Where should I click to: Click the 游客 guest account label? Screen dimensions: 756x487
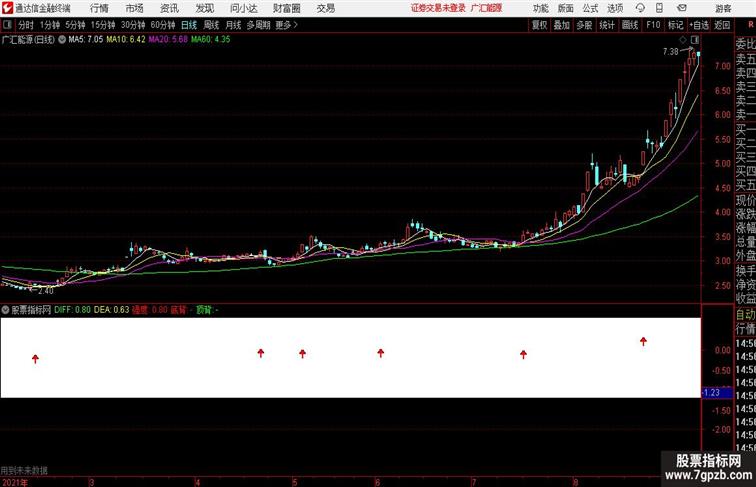[723, 9]
